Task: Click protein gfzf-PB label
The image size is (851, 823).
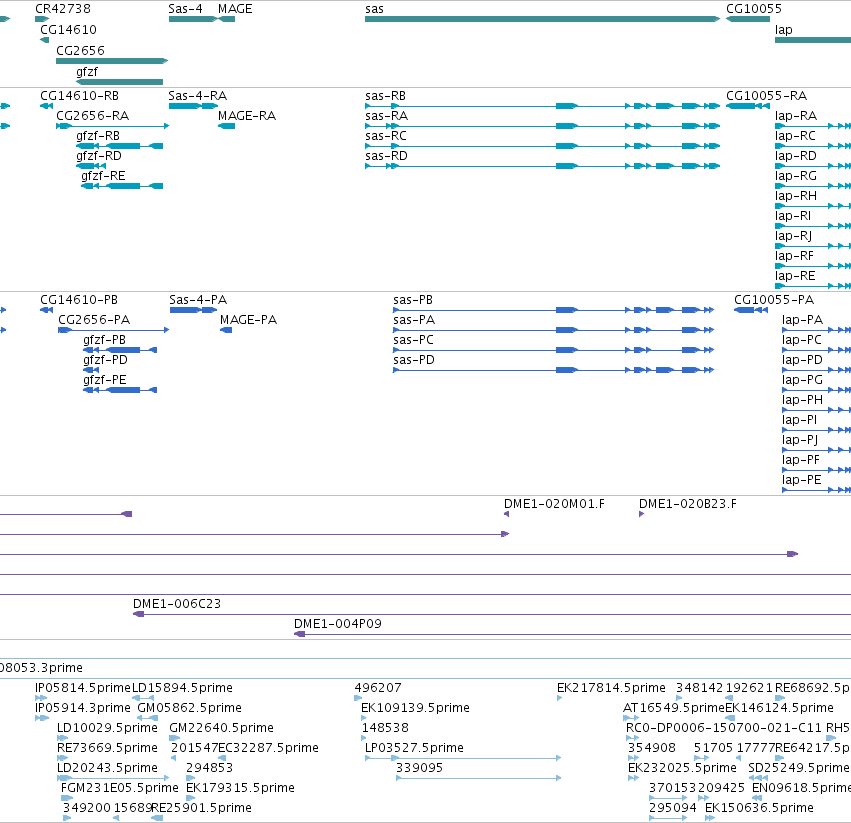Action: 104,340
